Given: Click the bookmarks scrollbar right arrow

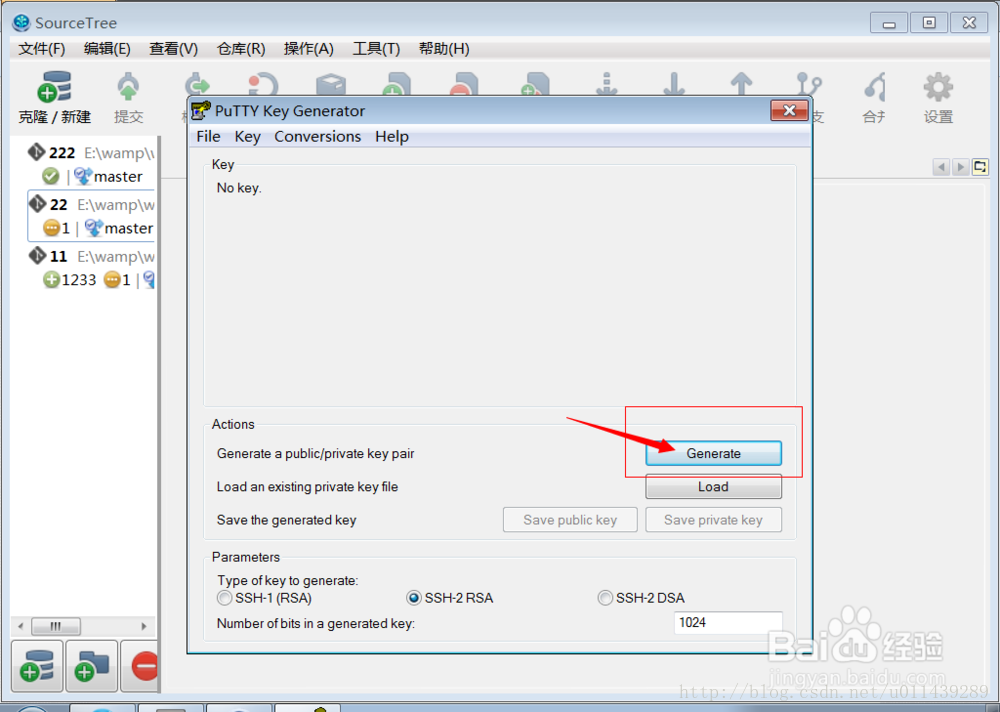Looking at the screenshot, I should [143, 626].
